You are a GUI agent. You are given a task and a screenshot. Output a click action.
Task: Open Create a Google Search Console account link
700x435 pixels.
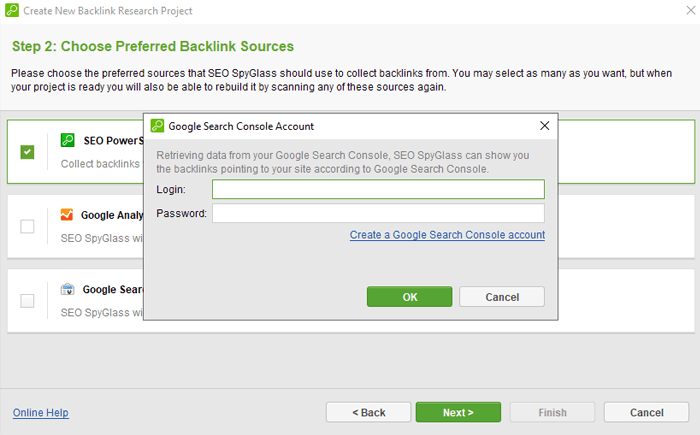447,235
